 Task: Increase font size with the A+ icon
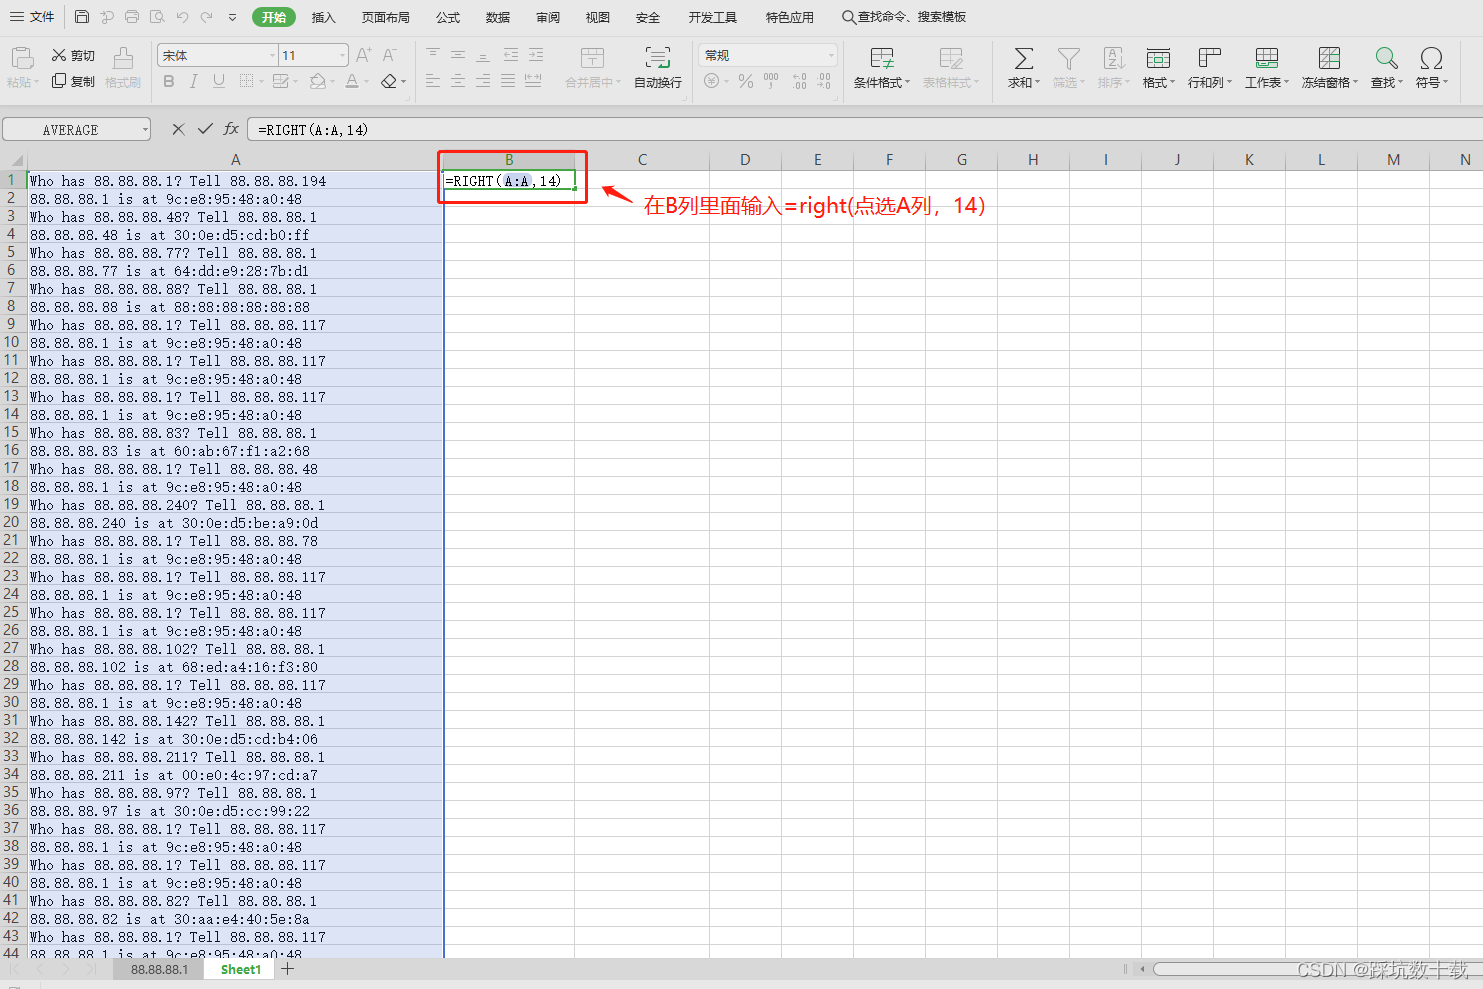coord(363,55)
